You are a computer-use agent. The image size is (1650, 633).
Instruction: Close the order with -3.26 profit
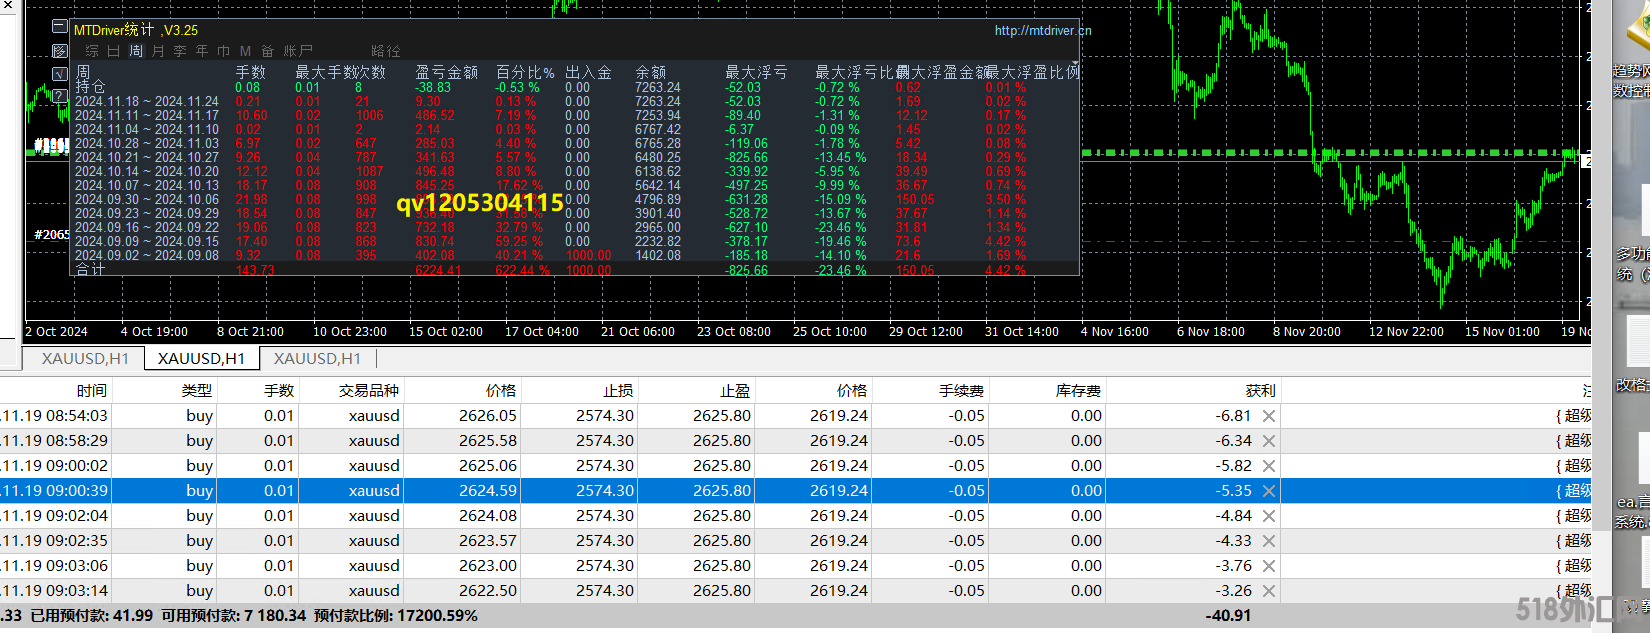1268,591
